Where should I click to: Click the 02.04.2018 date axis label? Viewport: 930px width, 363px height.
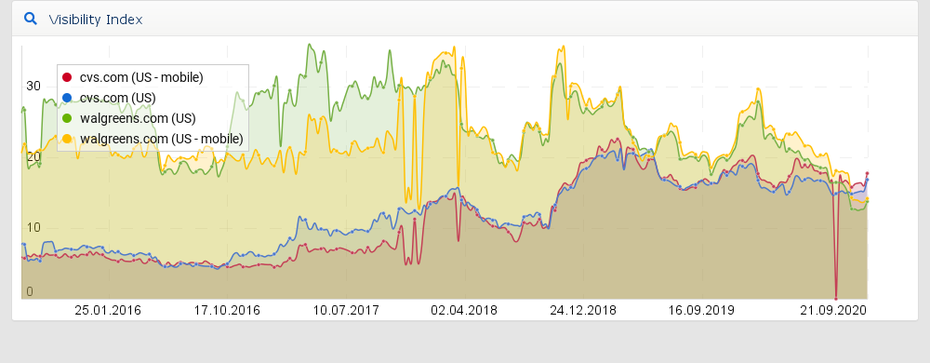464,310
